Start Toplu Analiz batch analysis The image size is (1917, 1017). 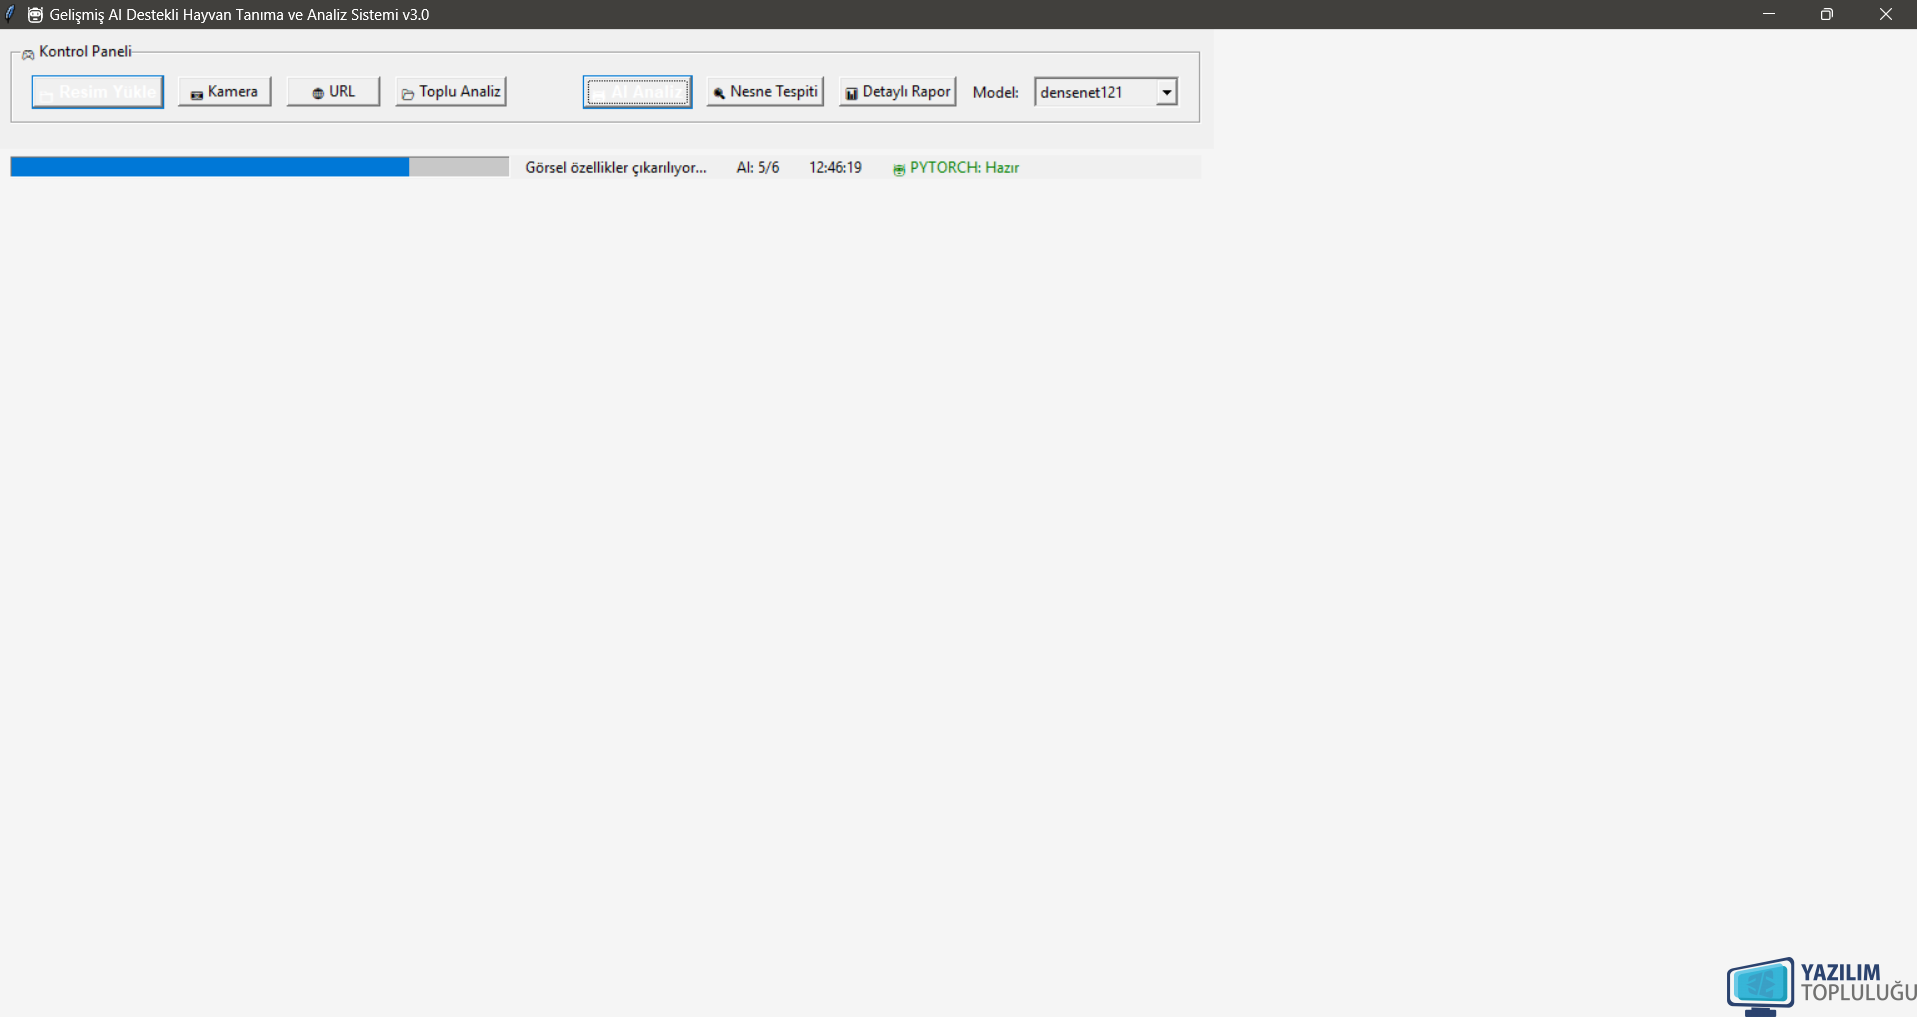click(451, 91)
